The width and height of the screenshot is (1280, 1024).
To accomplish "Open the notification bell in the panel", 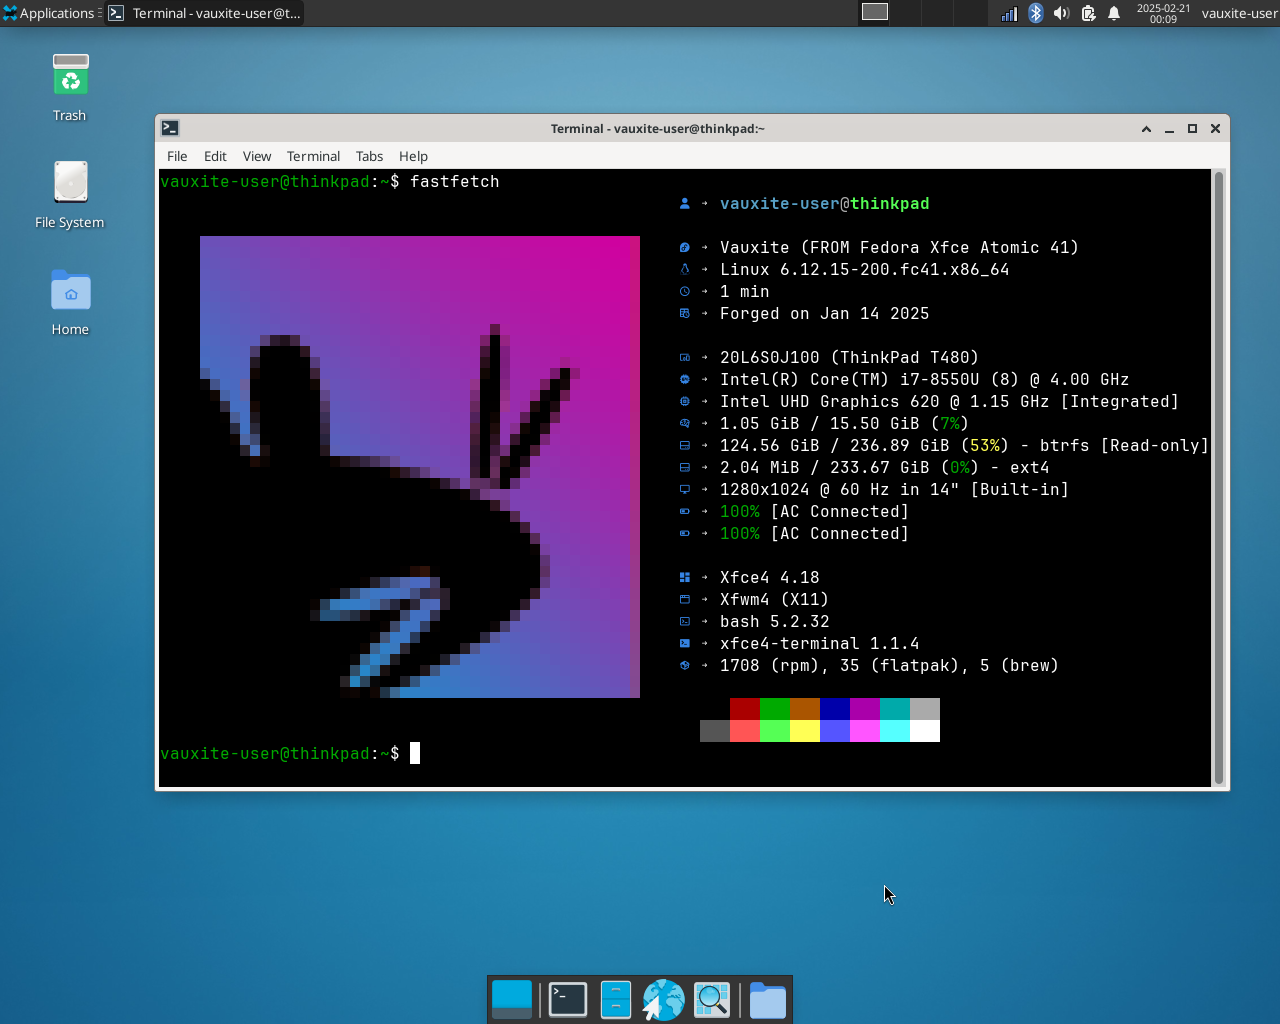I will (x=1114, y=13).
